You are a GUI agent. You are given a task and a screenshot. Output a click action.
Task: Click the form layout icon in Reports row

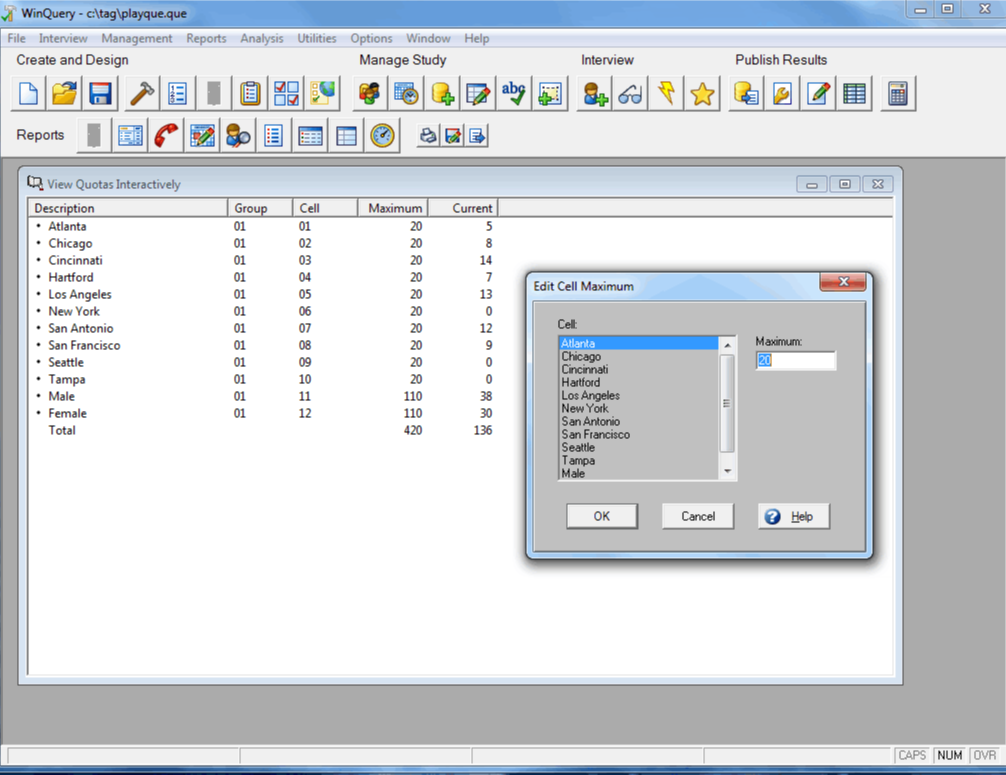tap(130, 135)
